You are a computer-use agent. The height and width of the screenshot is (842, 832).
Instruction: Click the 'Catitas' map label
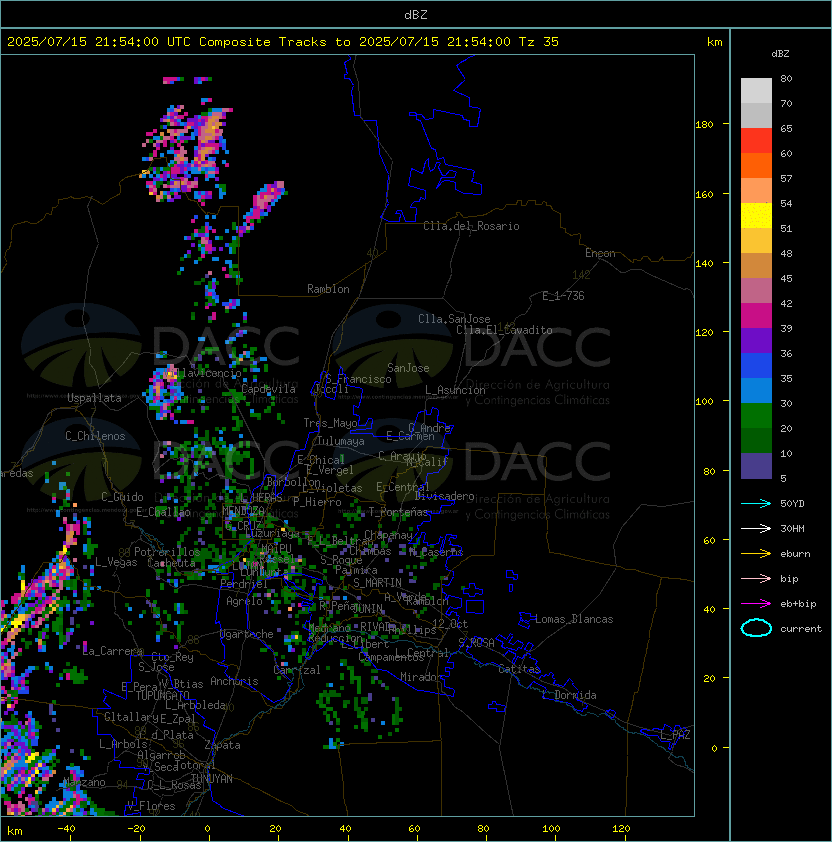tap(519, 669)
